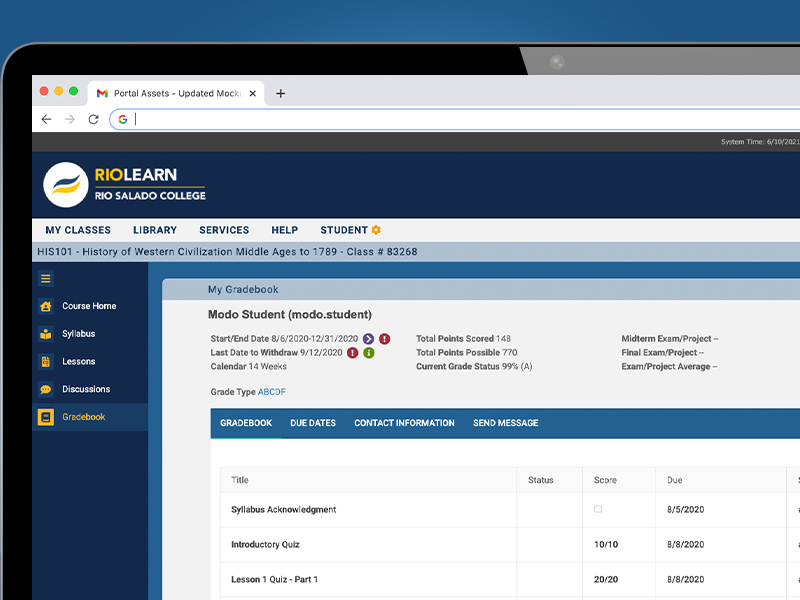Click Current Grade Status 99% (A)

(474, 366)
